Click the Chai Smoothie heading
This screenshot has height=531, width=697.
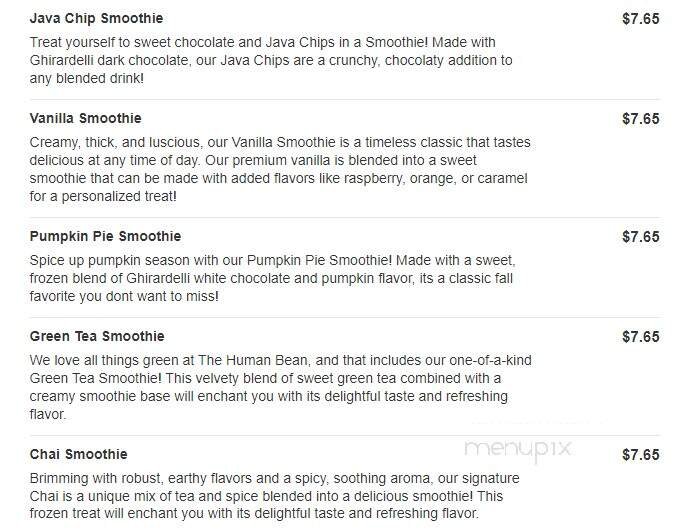coord(78,455)
